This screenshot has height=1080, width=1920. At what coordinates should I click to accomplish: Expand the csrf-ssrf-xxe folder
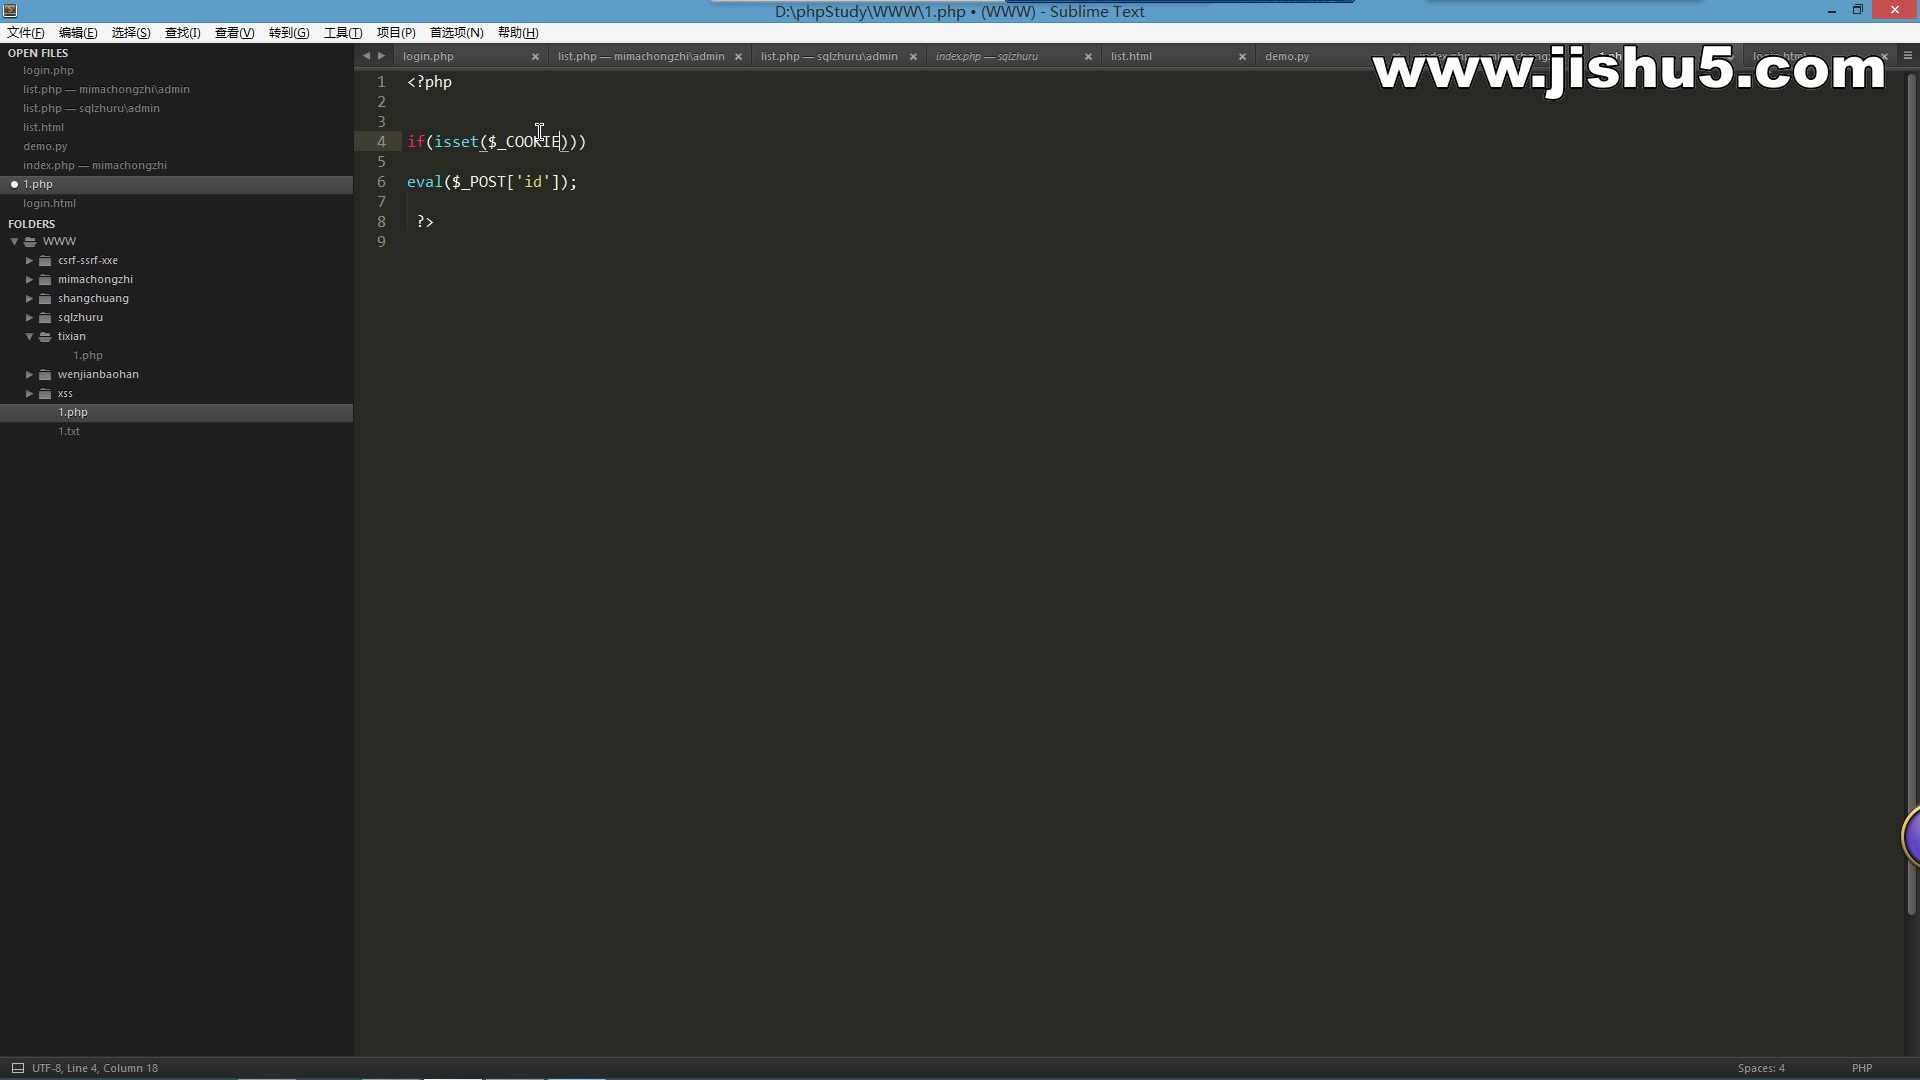[30, 260]
